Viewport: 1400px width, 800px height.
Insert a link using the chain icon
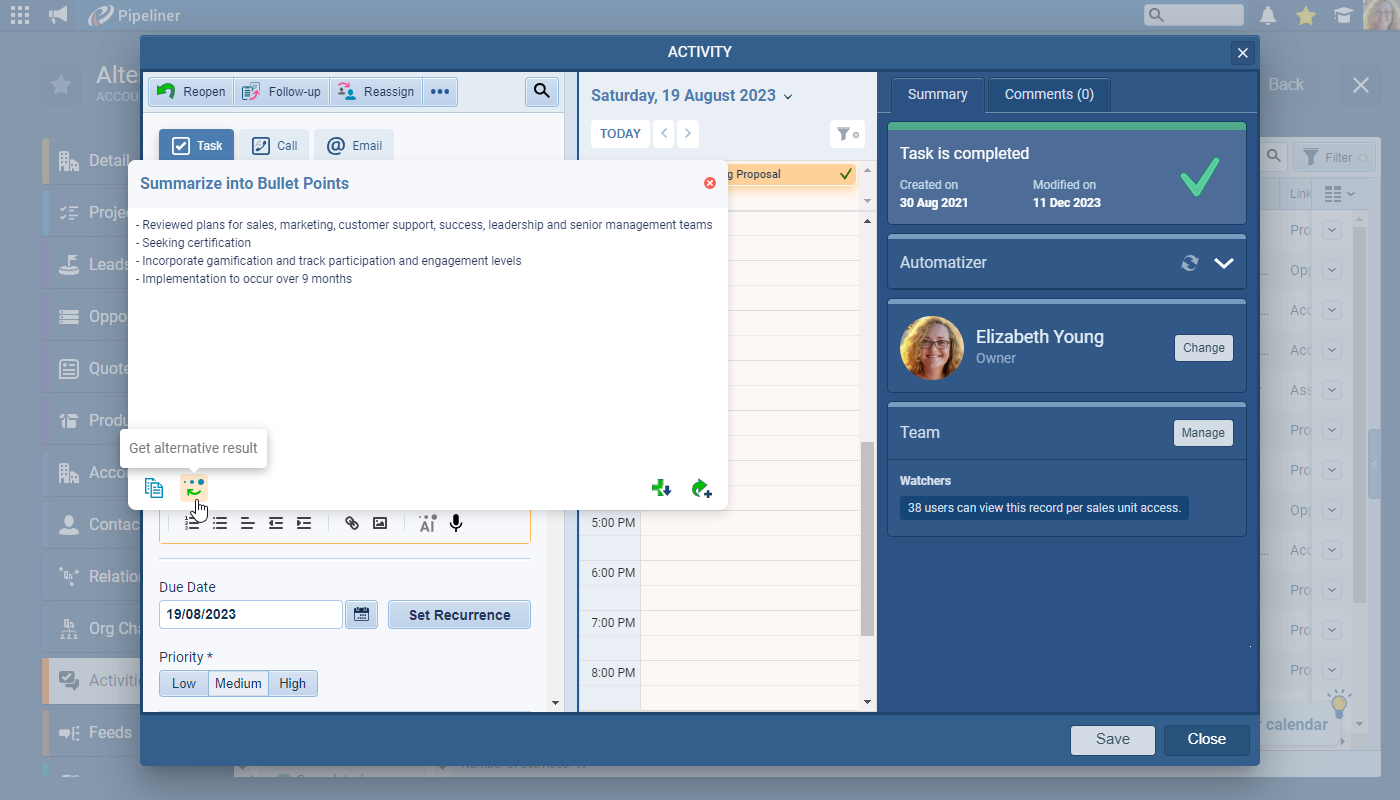pyautogui.click(x=352, y=523)
